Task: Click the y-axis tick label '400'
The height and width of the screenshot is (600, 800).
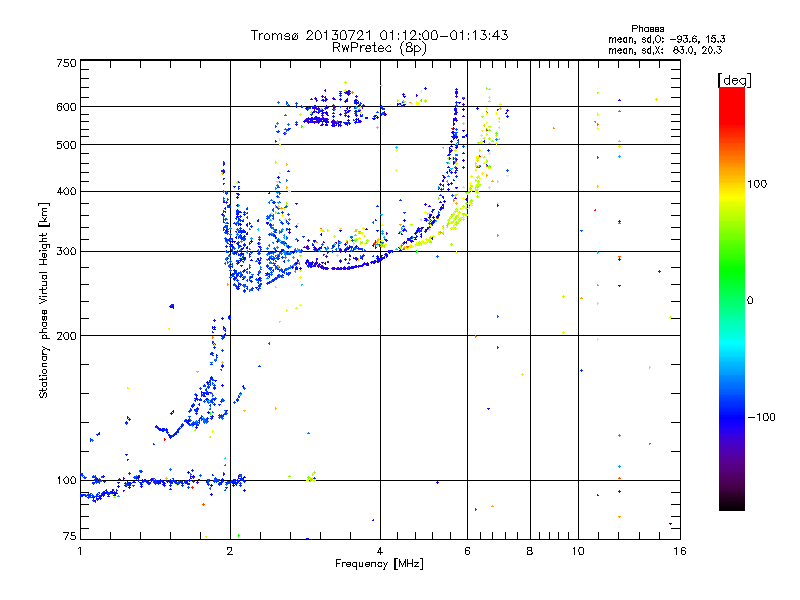Action: (x=66, y=192)
